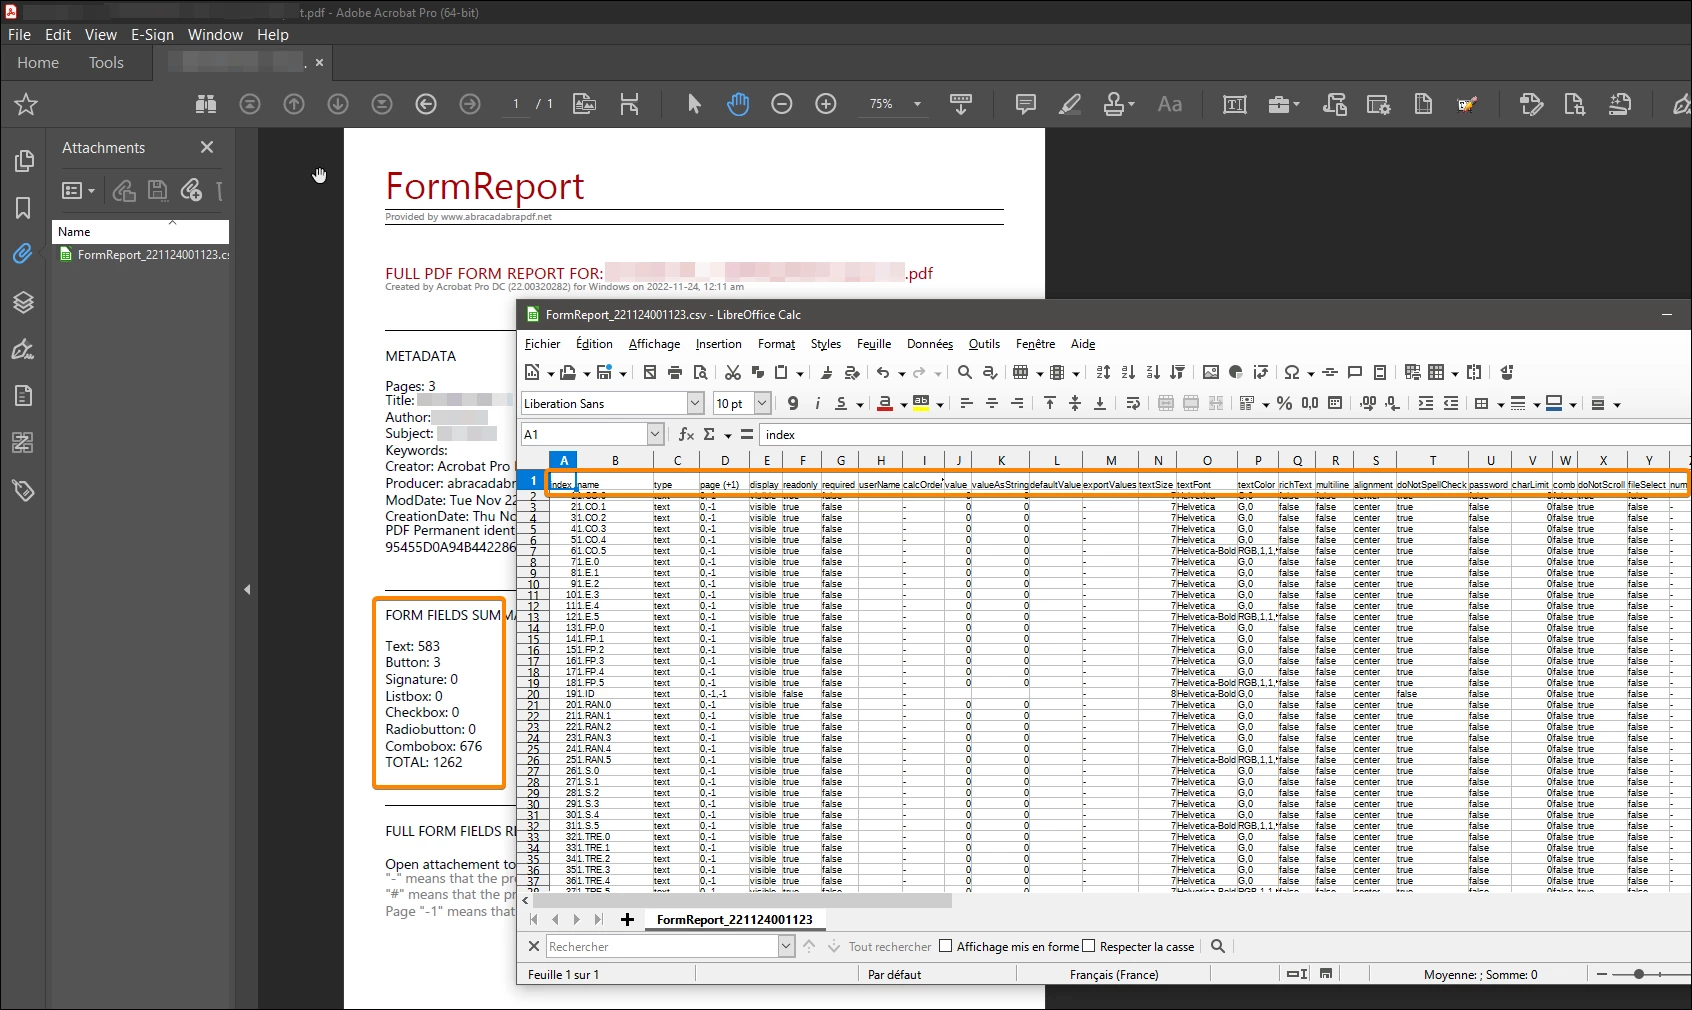Screen dimensions: 1692x1010
Task: Apply the yellow highlighting color swatch in Calc
Action: (921, 403)
